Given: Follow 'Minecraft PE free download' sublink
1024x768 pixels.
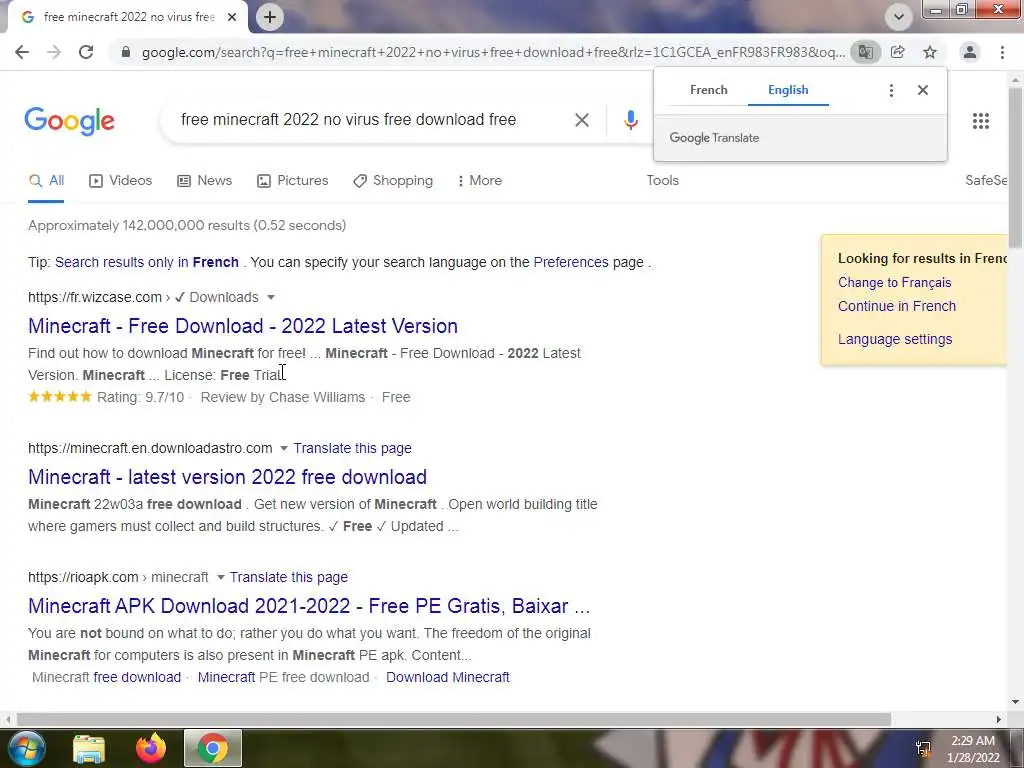Looking at the screenshot, I should [x=283, y=677].
